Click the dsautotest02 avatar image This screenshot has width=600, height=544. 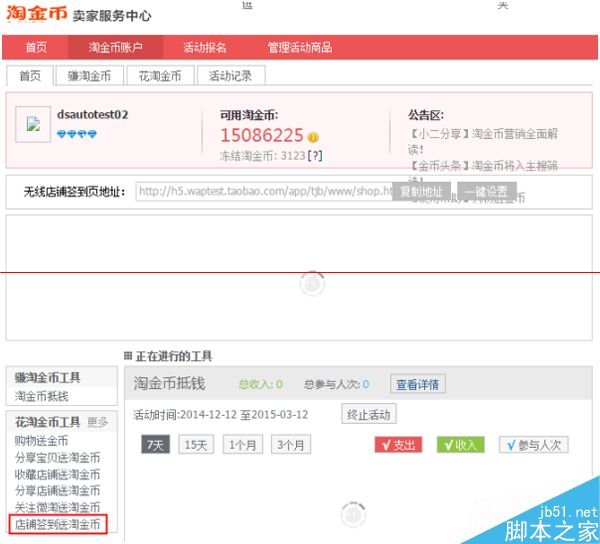[33, 124]
